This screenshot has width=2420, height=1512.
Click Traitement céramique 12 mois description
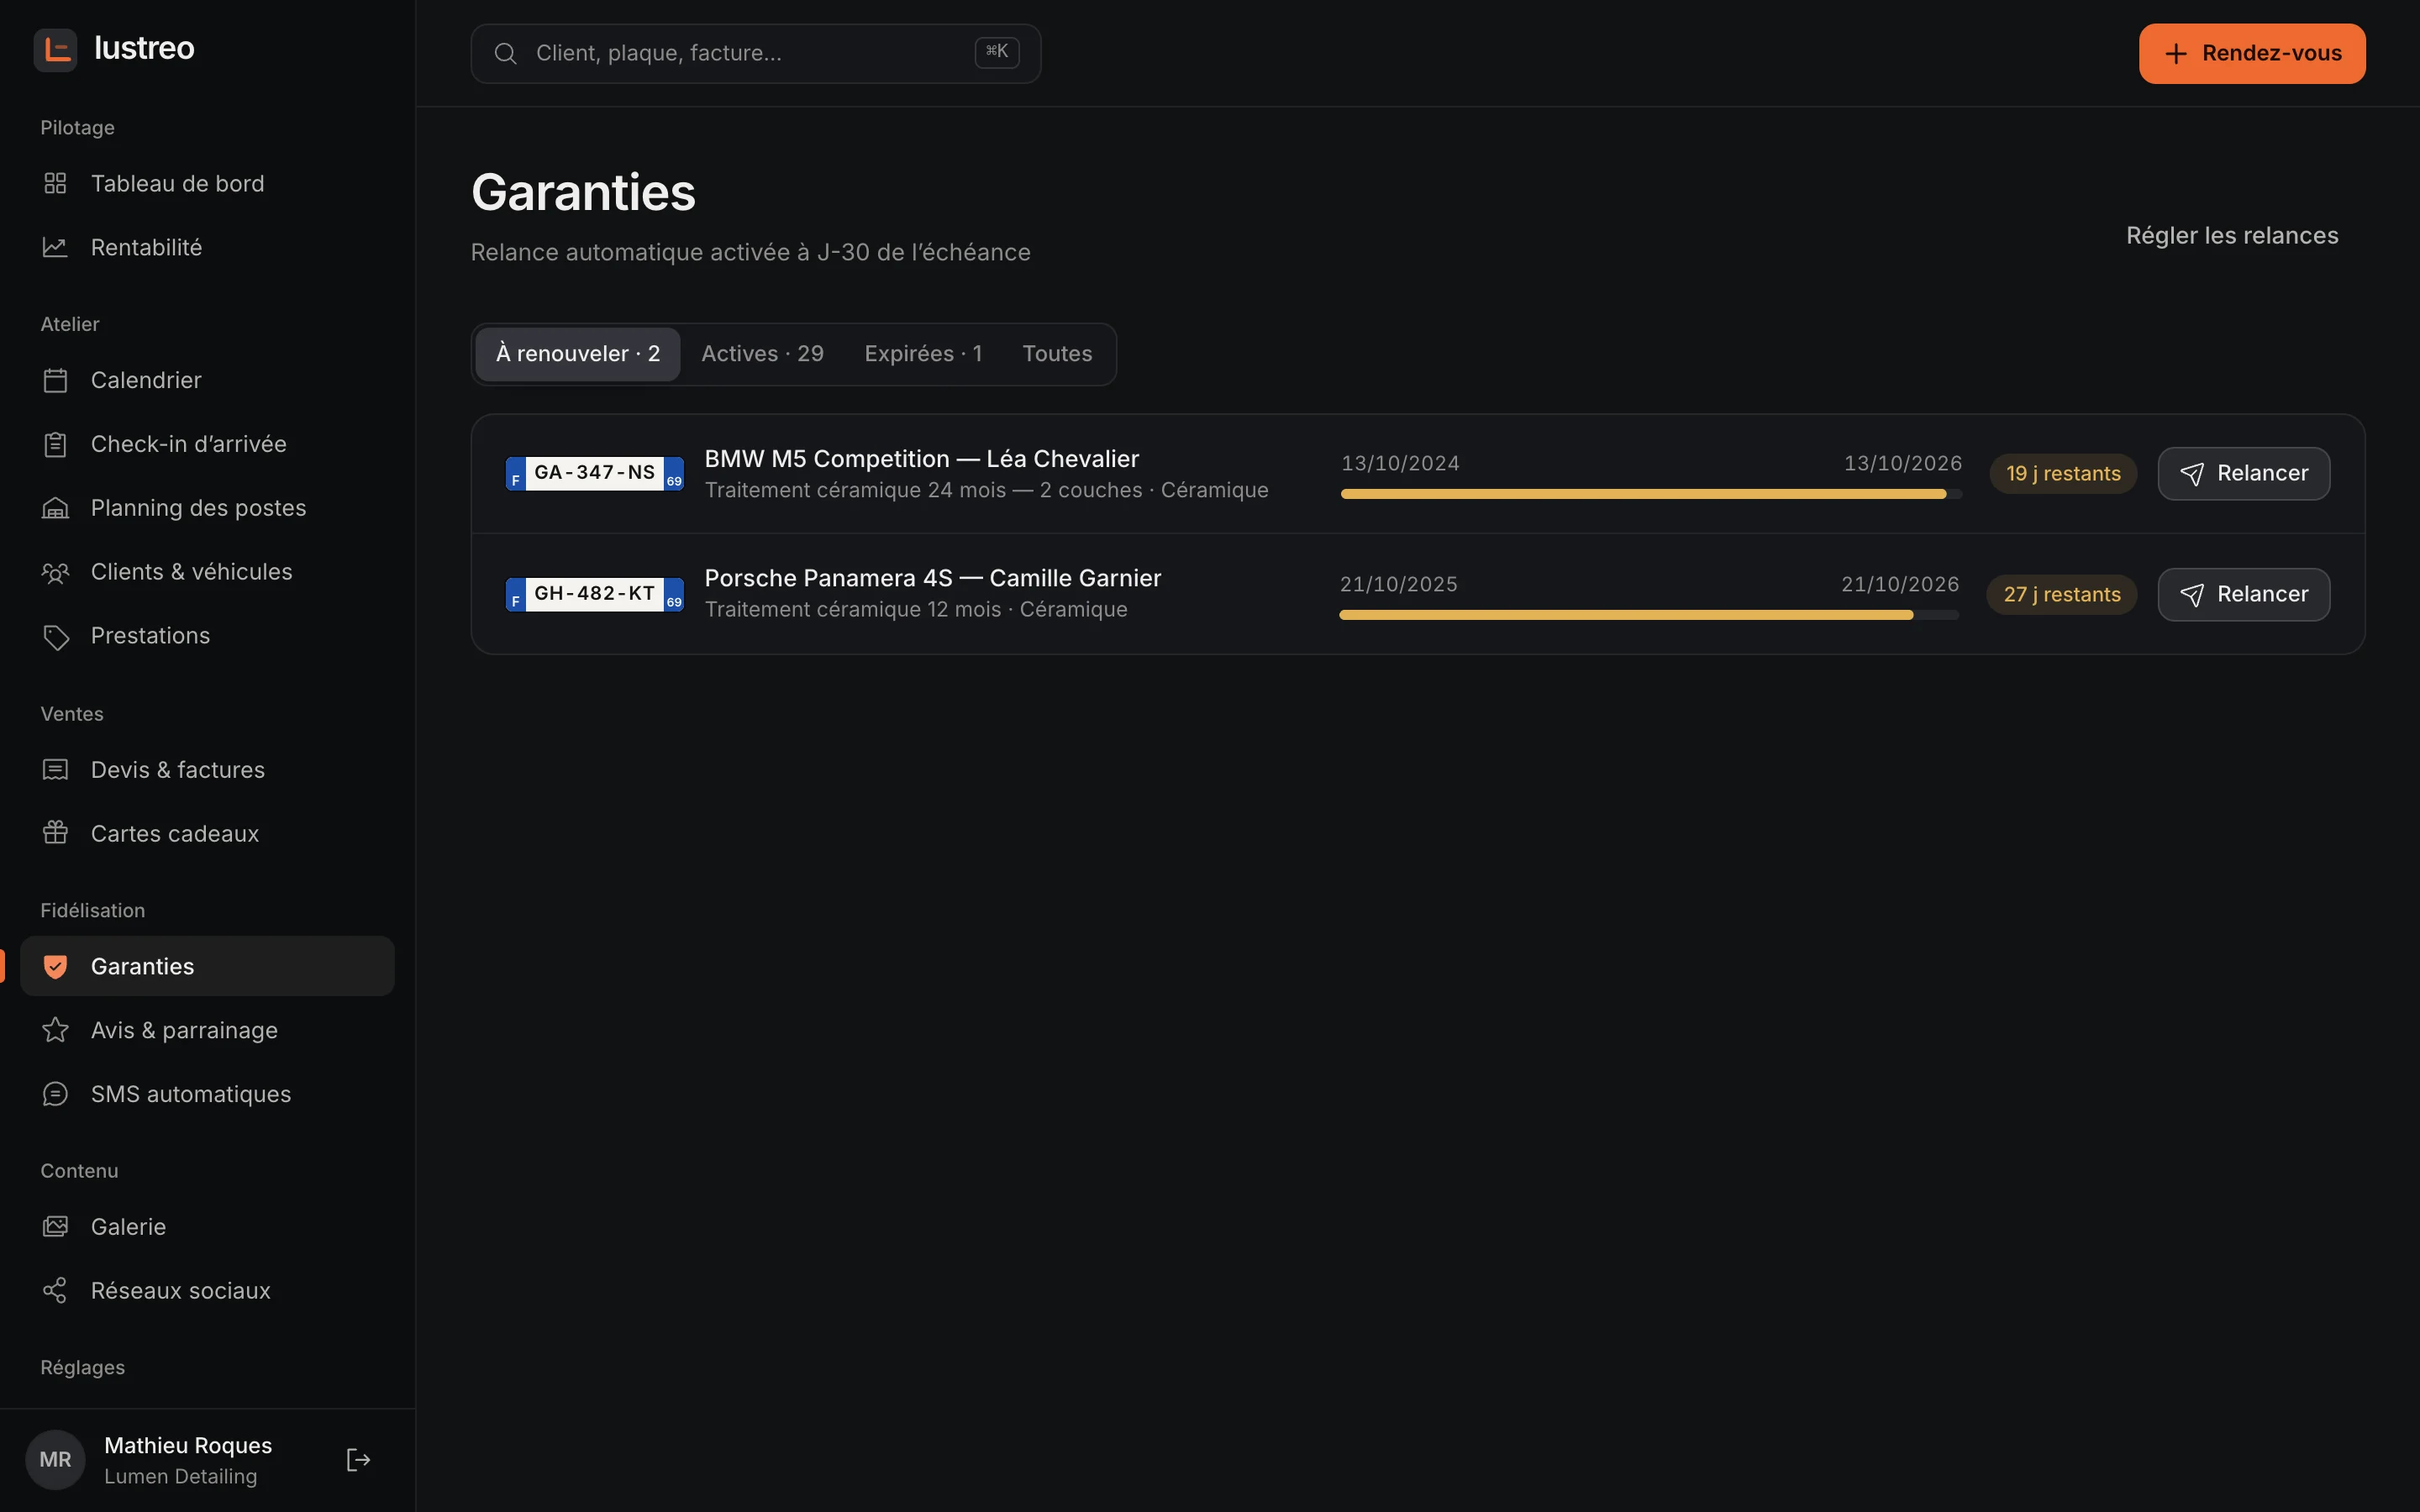point(916,610)
